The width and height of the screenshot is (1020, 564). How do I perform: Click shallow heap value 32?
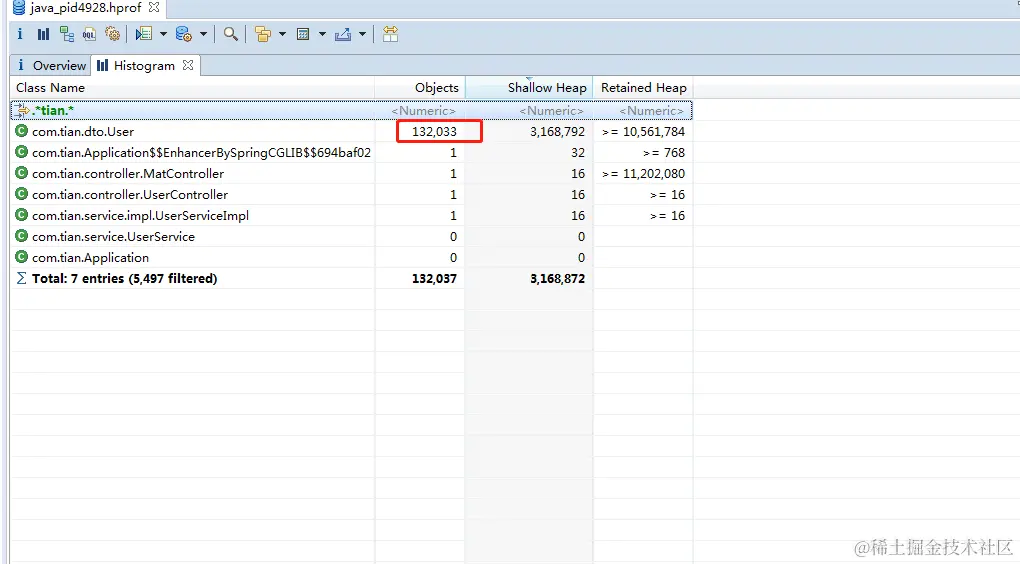[x=578, y=152]
